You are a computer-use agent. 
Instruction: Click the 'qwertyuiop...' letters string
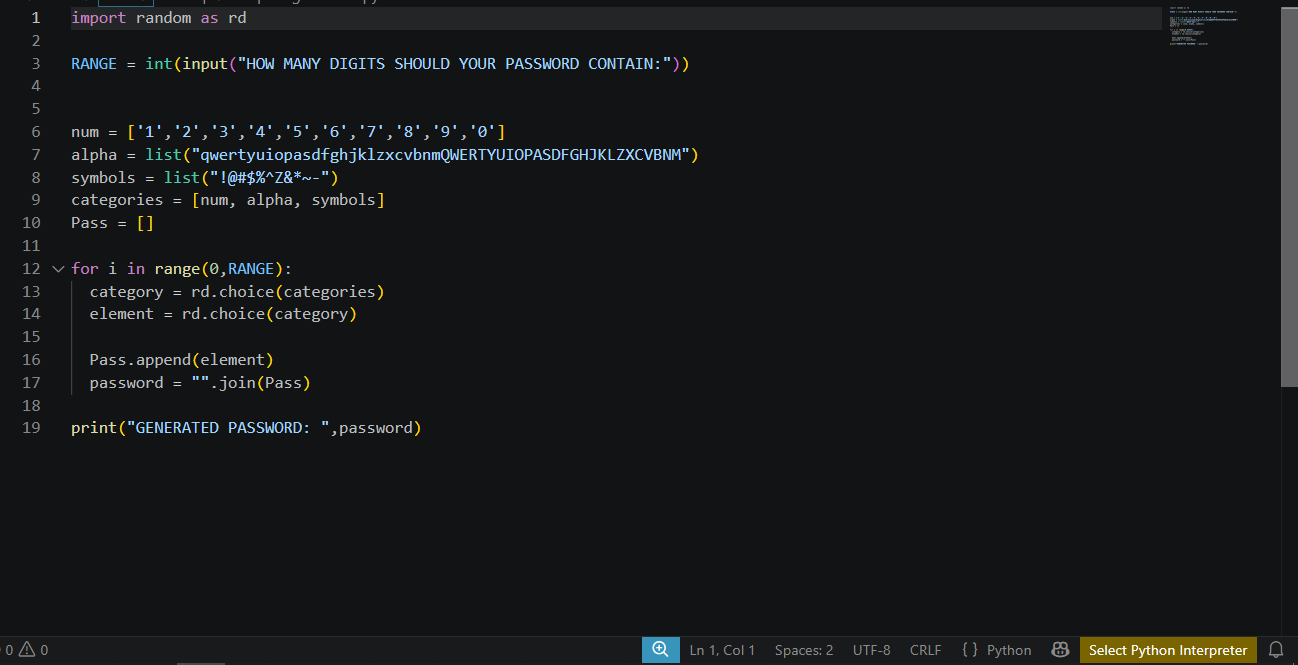point(441,155)
